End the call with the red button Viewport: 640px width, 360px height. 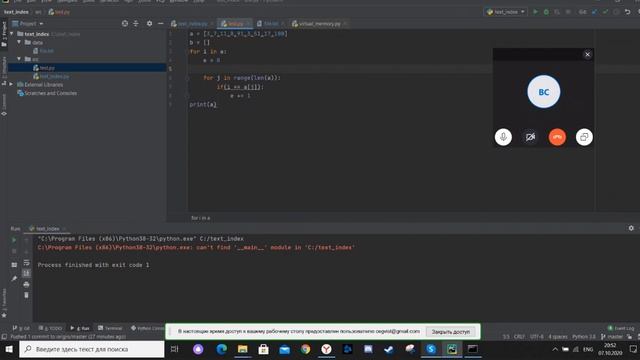click(x=557, y=137)
